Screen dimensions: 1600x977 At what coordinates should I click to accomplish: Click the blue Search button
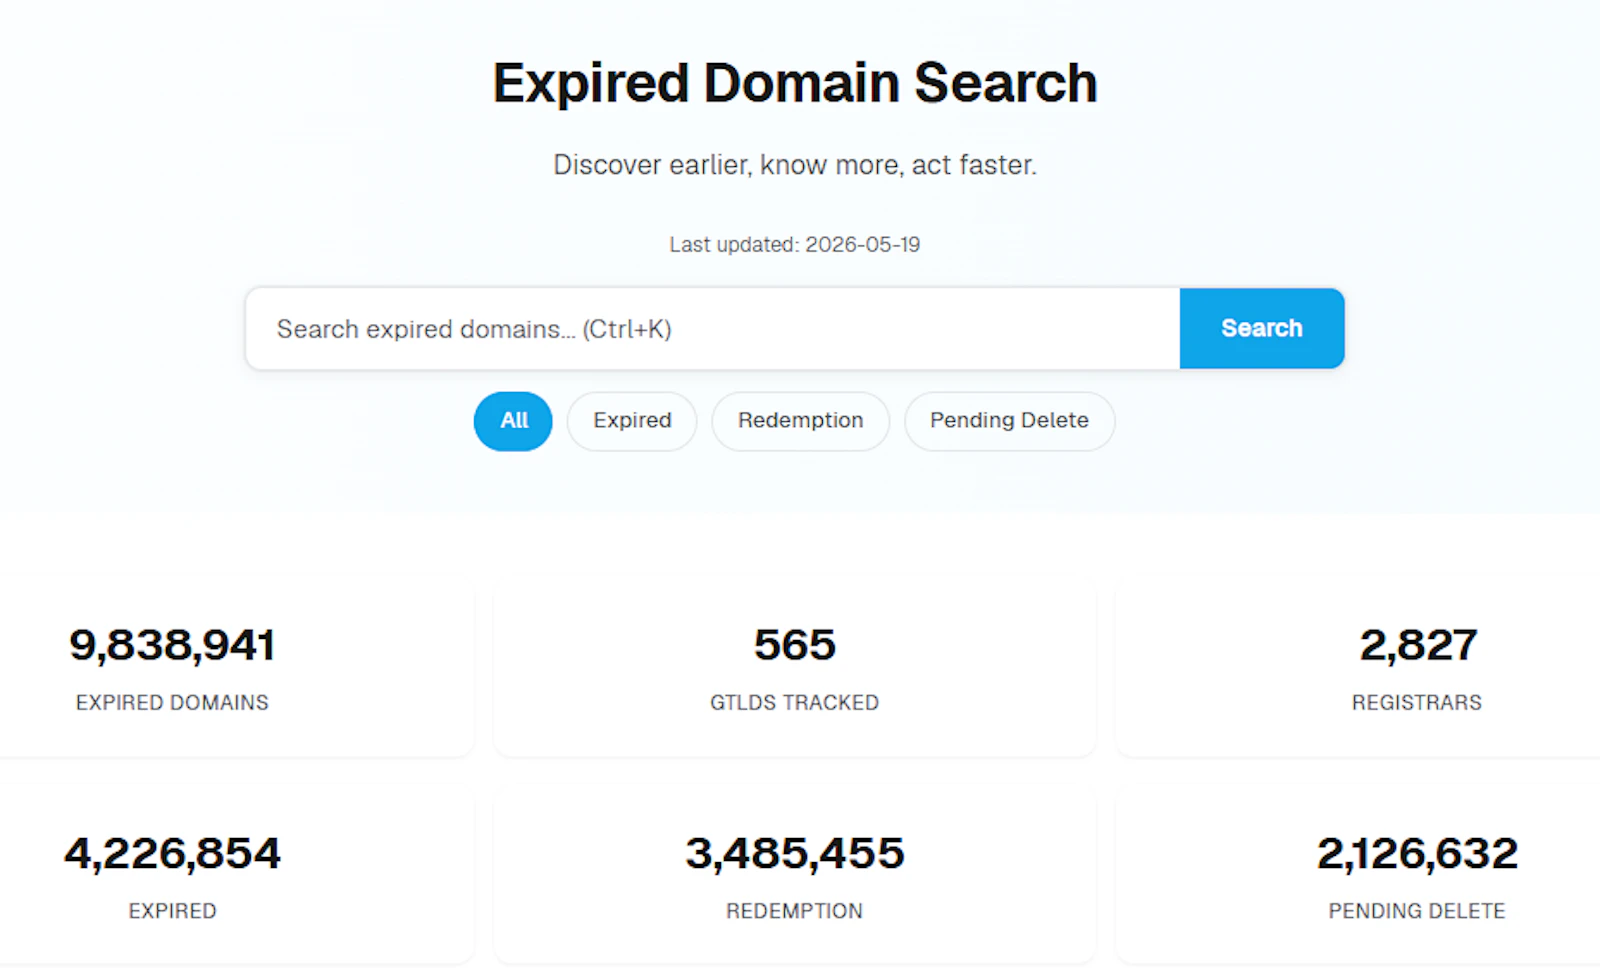click(1261, 329)
